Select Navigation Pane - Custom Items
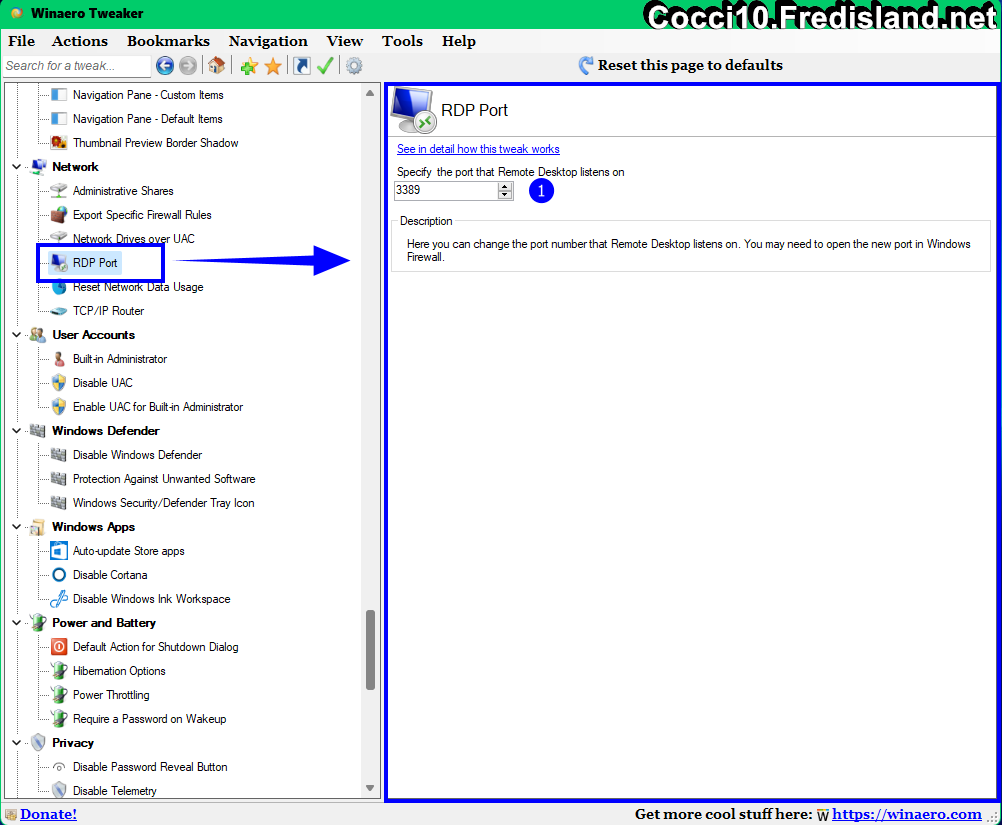The width and height of the screenshot is (1002, 825). (x=148, y=95)
